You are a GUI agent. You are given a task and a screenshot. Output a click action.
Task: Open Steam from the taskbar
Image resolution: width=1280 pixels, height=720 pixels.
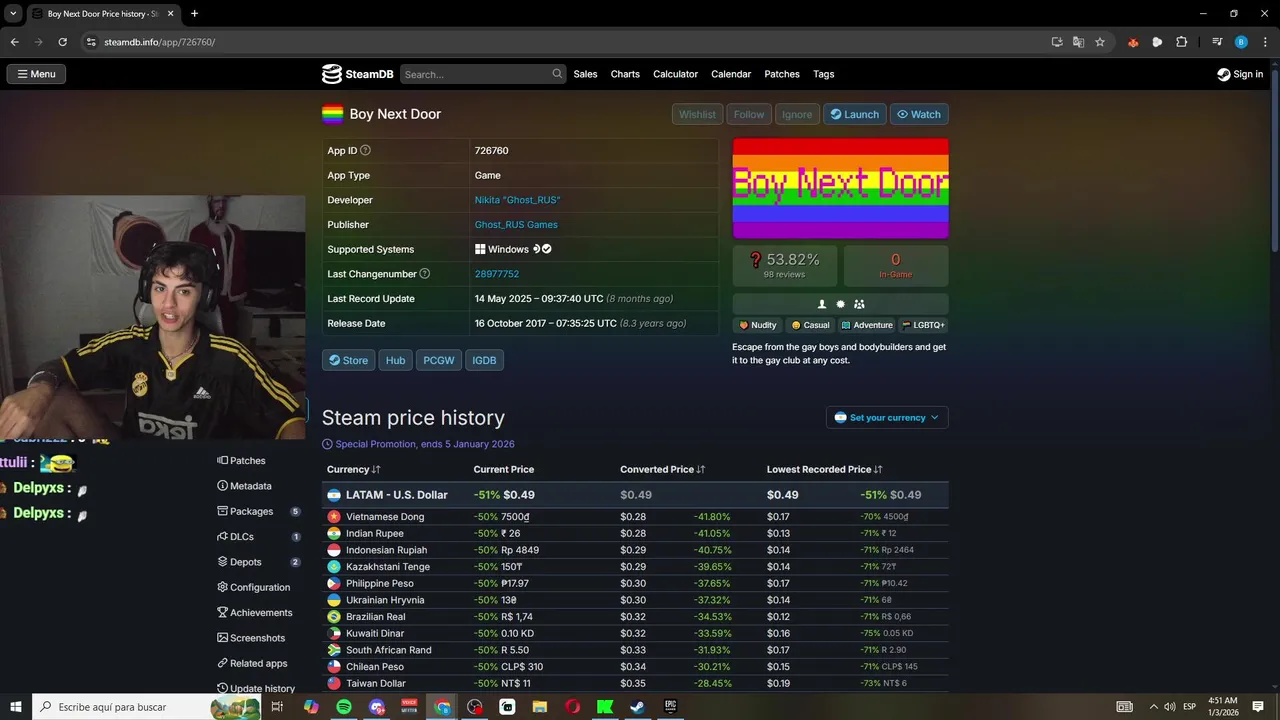point(637,707)
